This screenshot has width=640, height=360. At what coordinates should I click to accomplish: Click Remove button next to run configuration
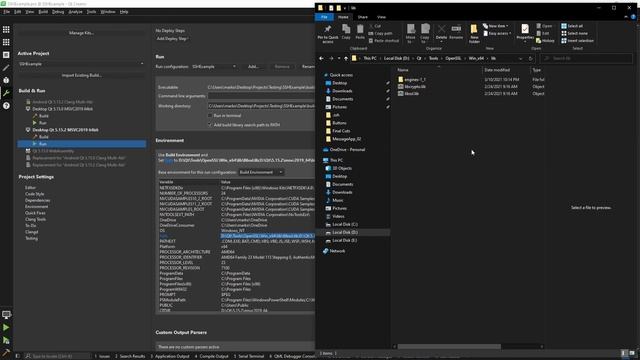click(x=282, y=67)
